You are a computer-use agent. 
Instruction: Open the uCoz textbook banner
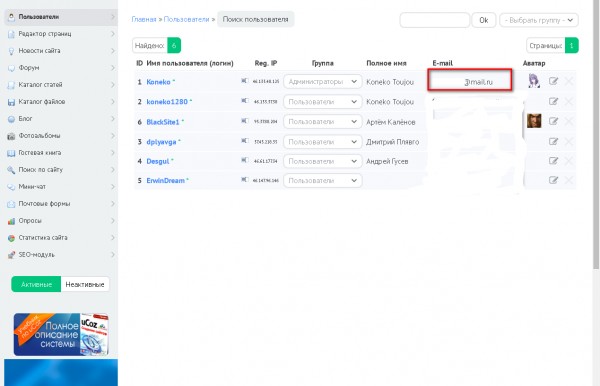click(61, 334)
